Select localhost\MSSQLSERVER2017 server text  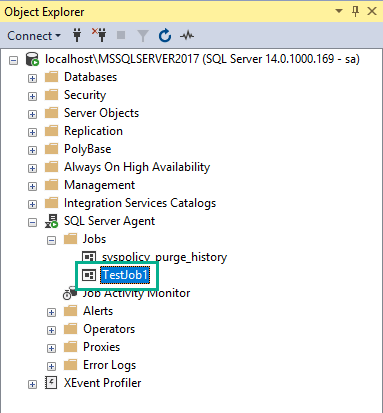202,59
